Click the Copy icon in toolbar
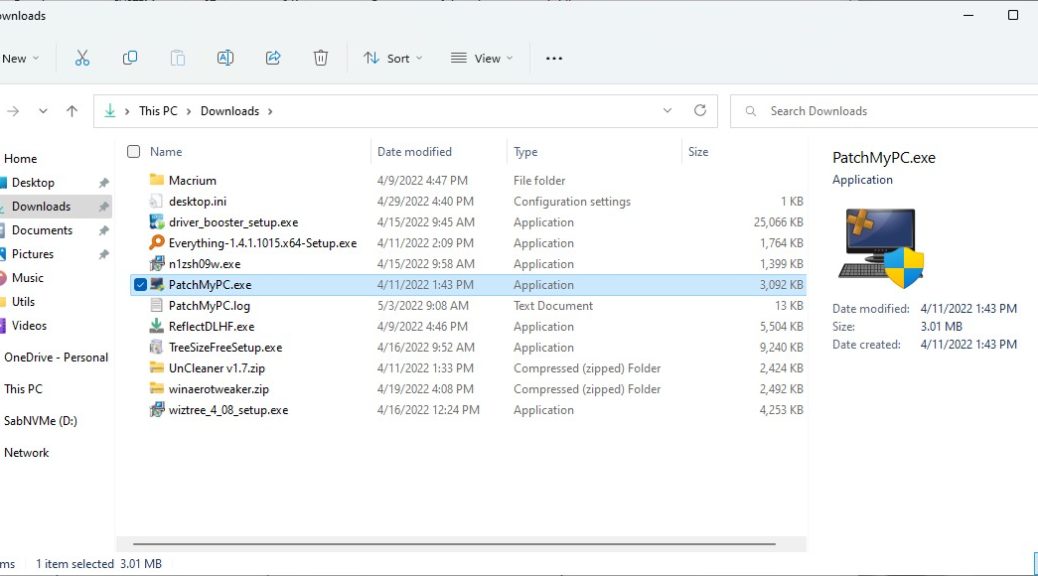This screenshot has height=576, width=1038. click(130, 58)
